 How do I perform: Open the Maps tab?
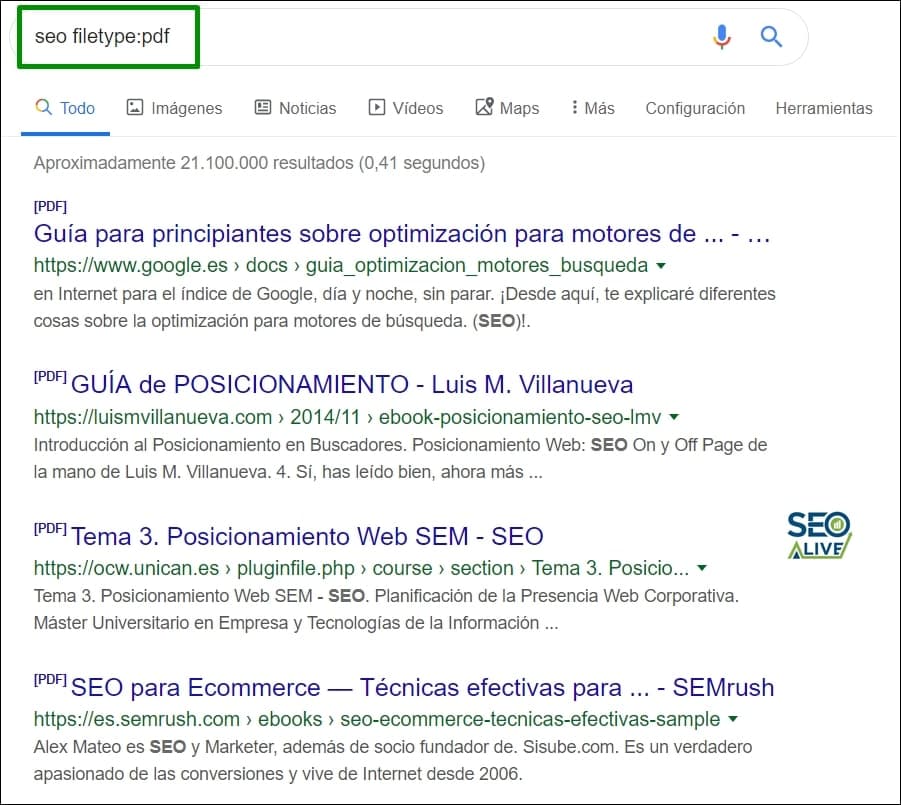[507, 108]
